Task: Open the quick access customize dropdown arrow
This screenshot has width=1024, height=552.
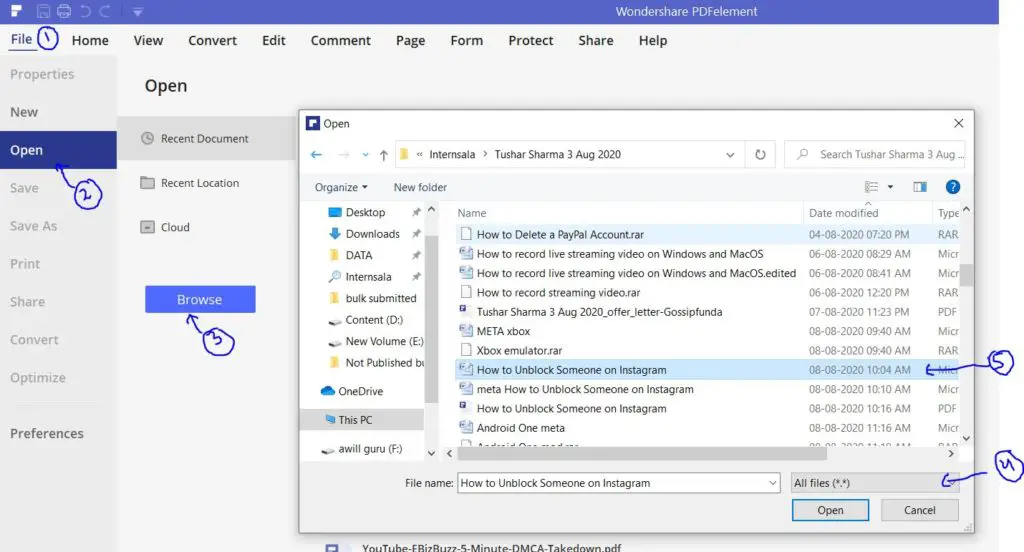Action: [137, 12]
